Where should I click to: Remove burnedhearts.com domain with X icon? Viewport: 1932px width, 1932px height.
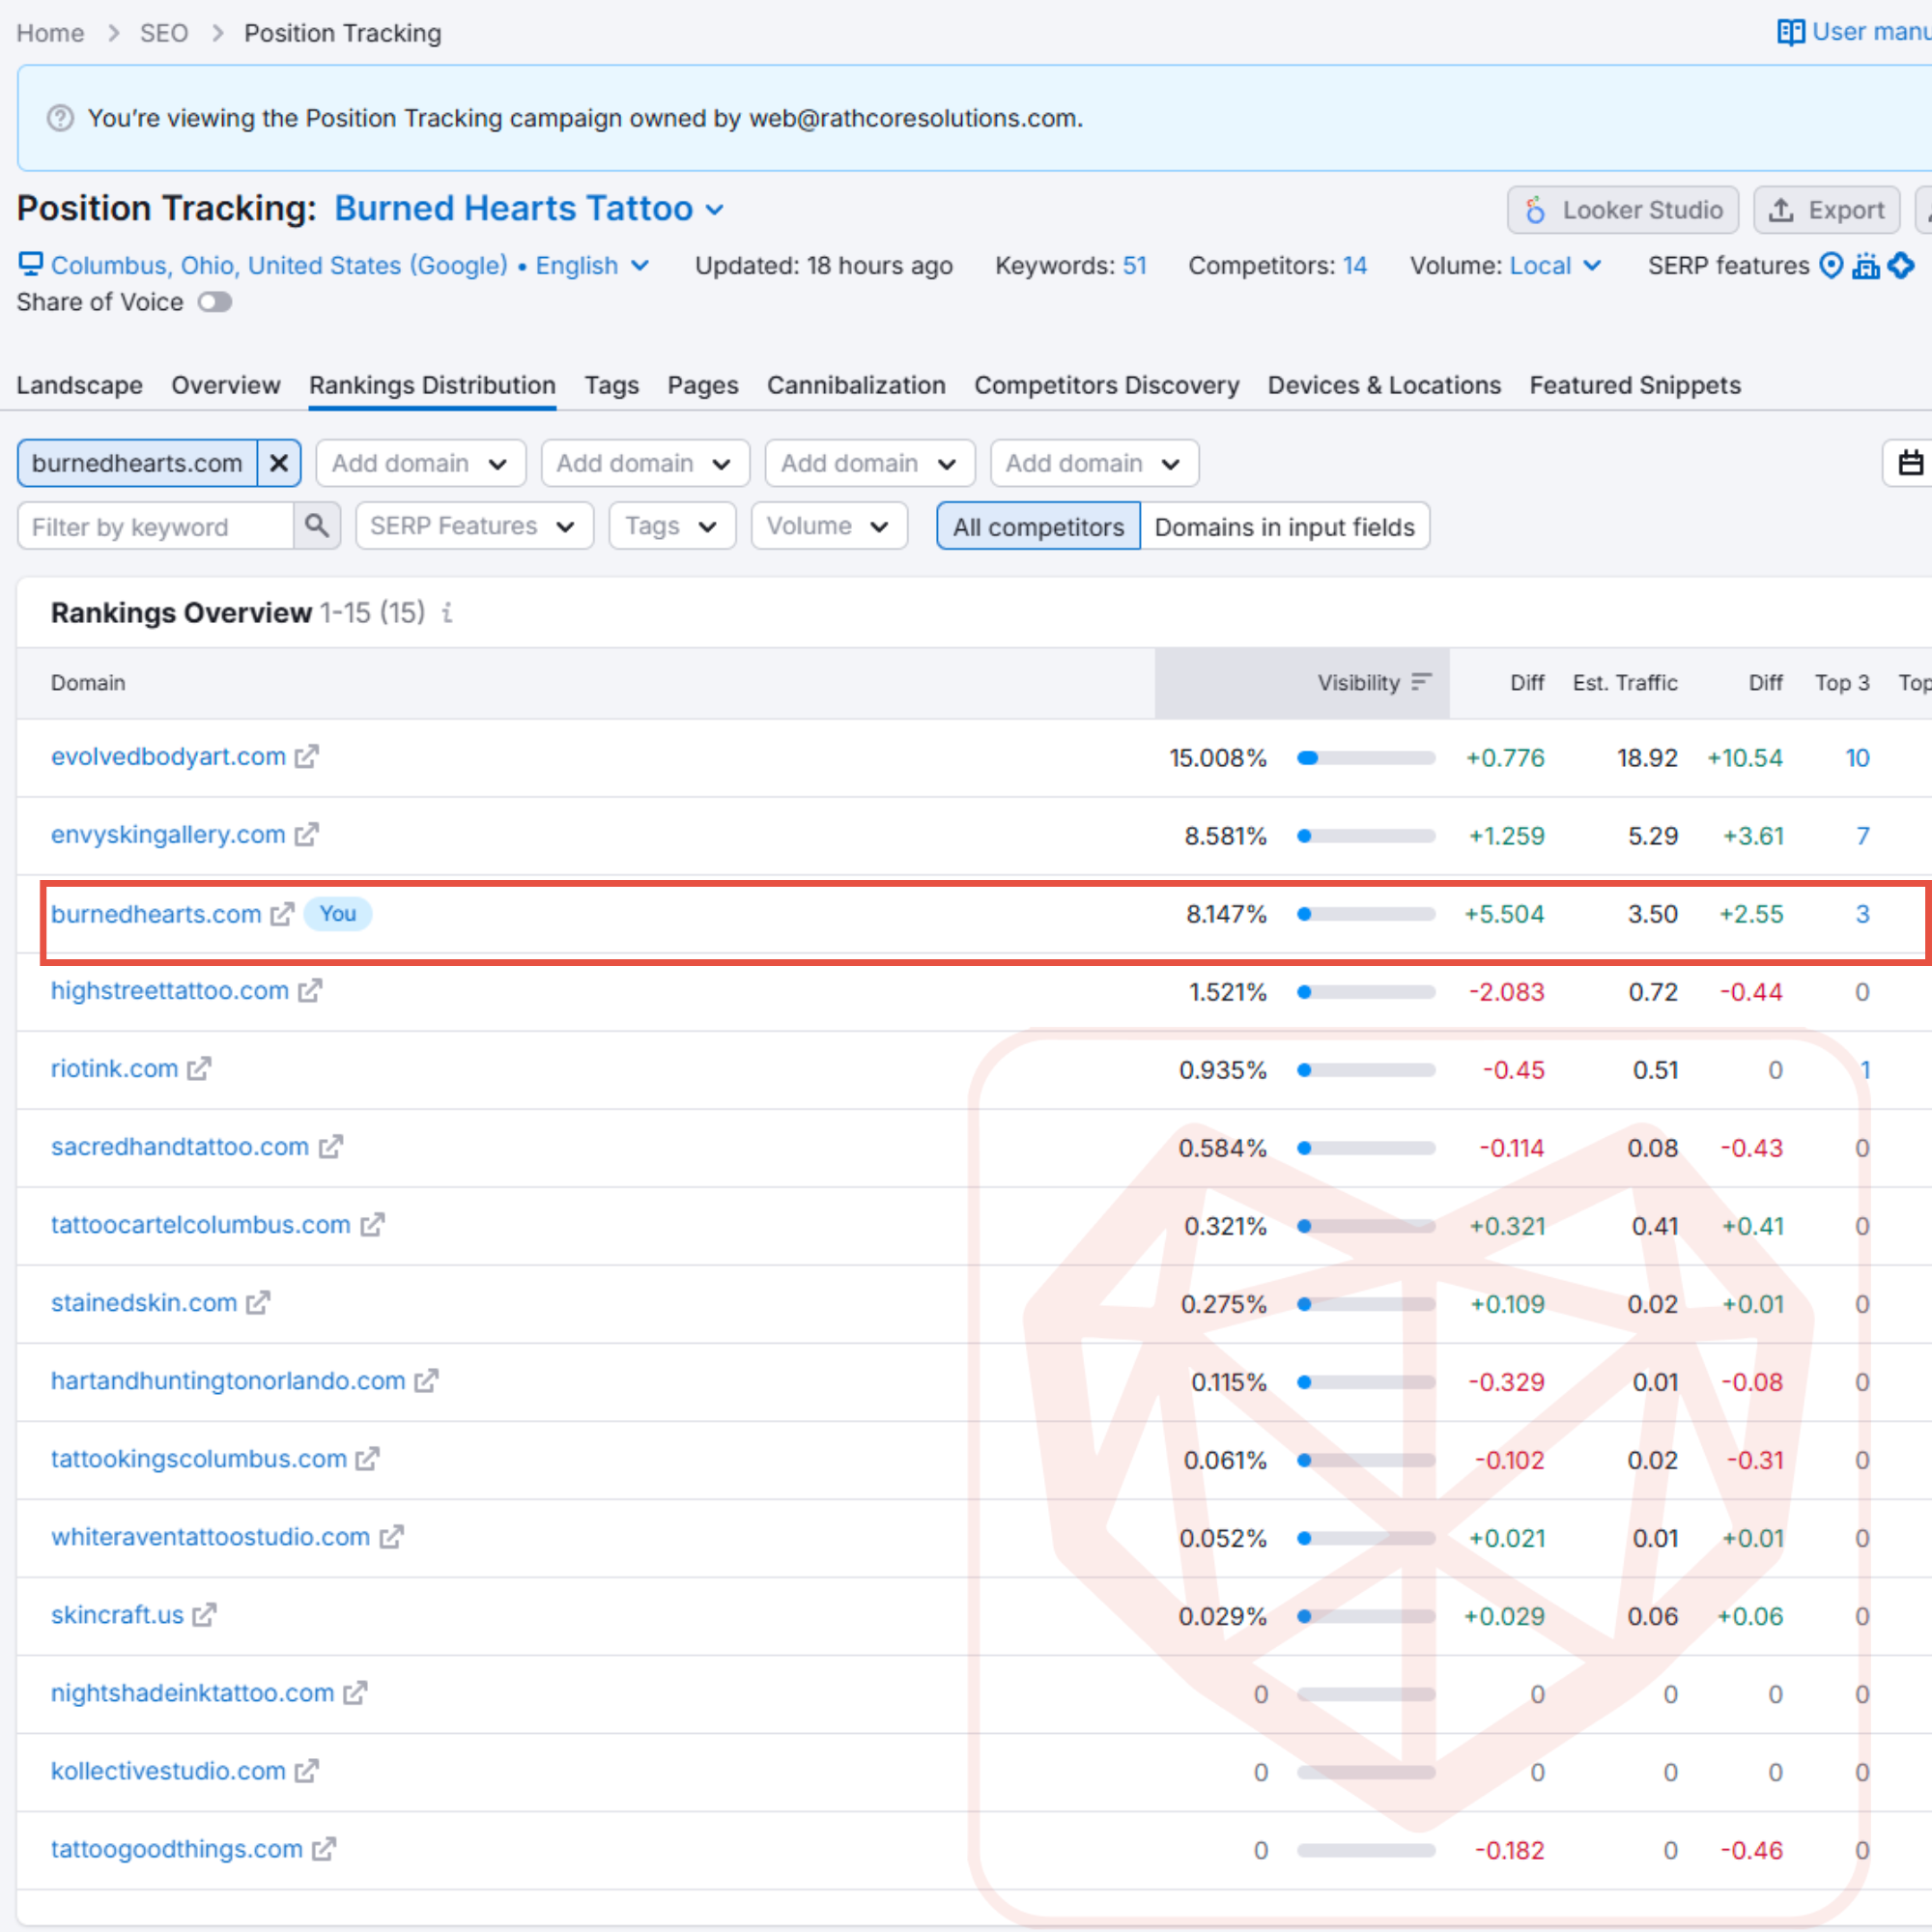(279, 463)
